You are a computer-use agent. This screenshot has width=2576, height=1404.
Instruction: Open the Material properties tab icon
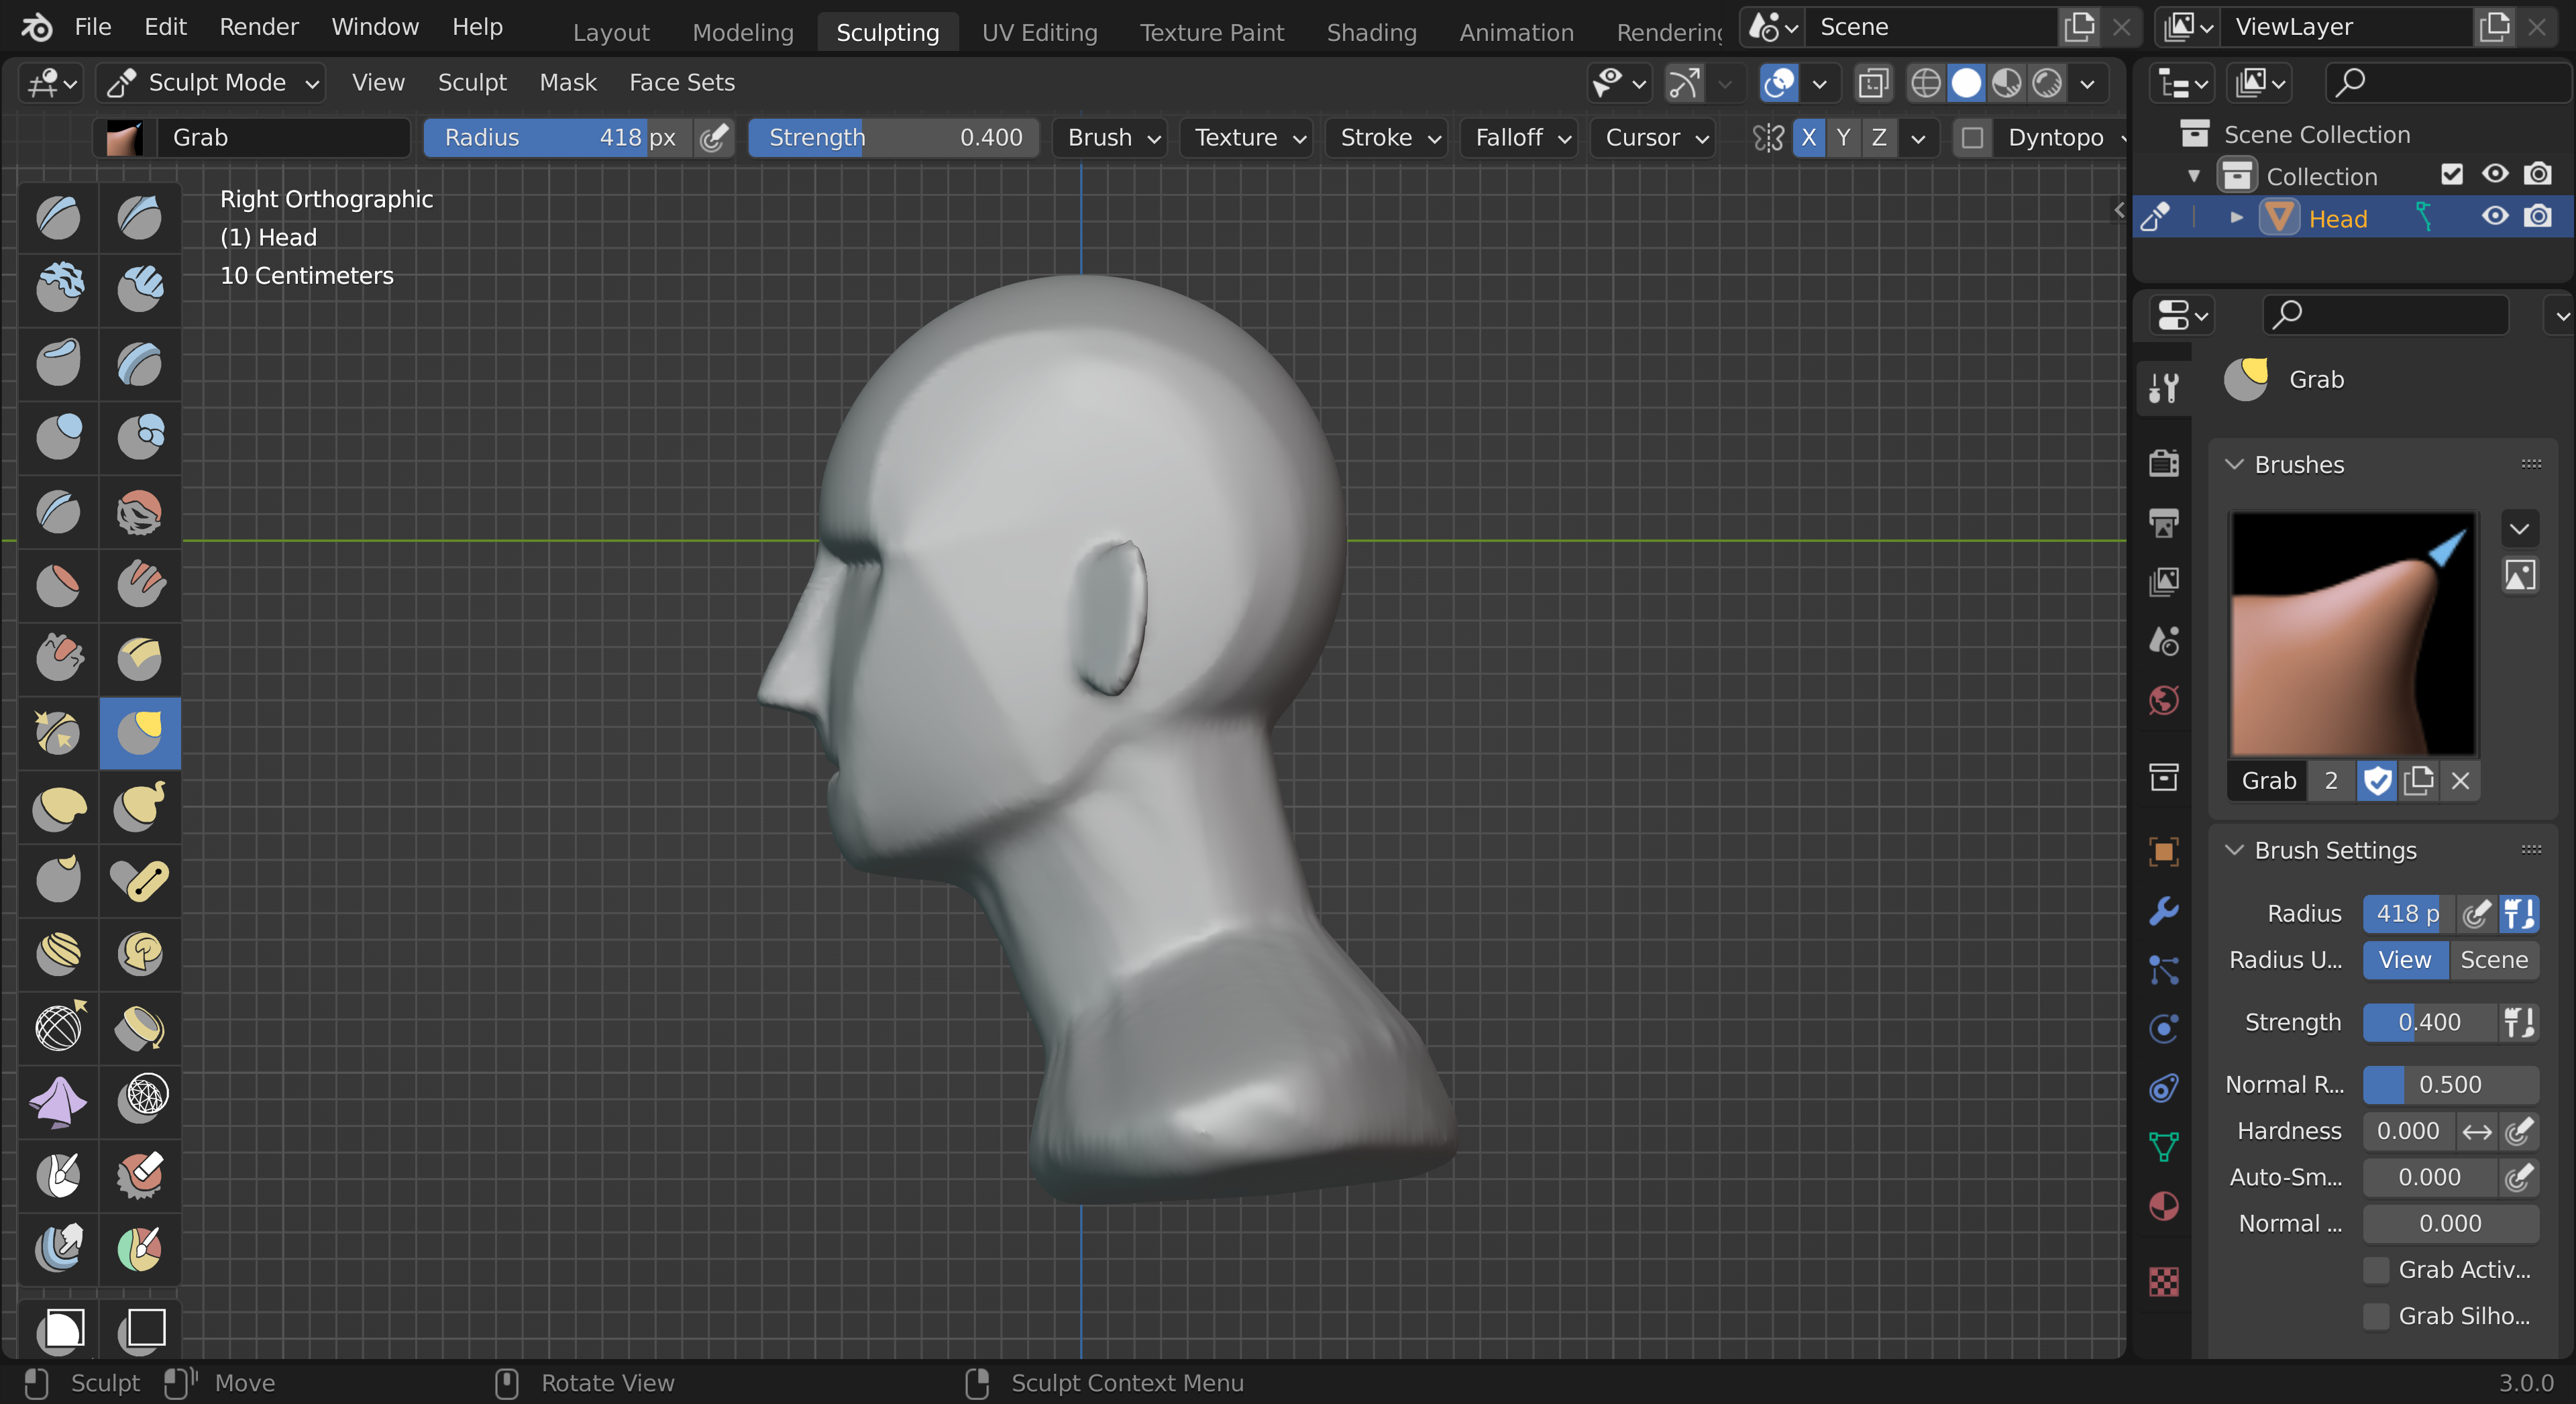tap(2164, 1206)
